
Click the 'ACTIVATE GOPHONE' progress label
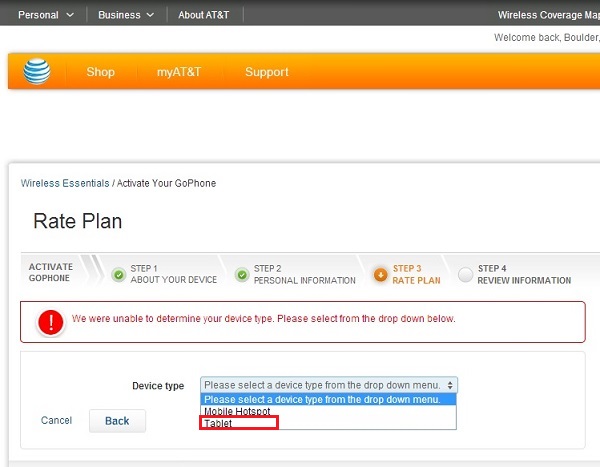point(51,272)
